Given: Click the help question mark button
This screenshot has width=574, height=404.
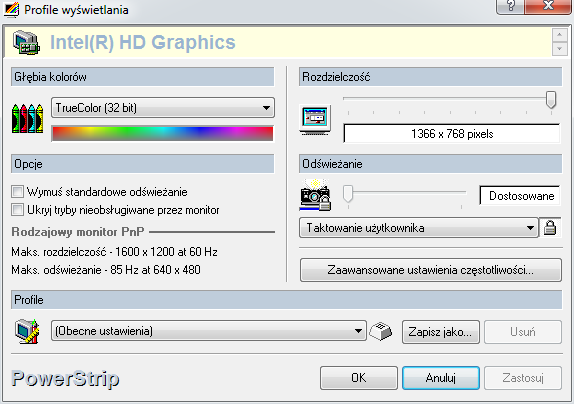Looking at the screenshot, I should (x=510, y=6).
